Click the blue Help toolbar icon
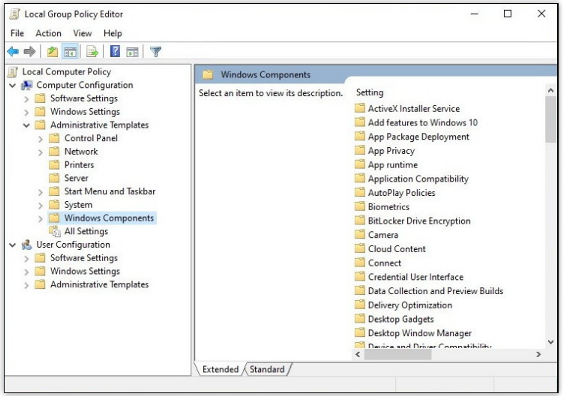The image size is (563, 396). 115,51
